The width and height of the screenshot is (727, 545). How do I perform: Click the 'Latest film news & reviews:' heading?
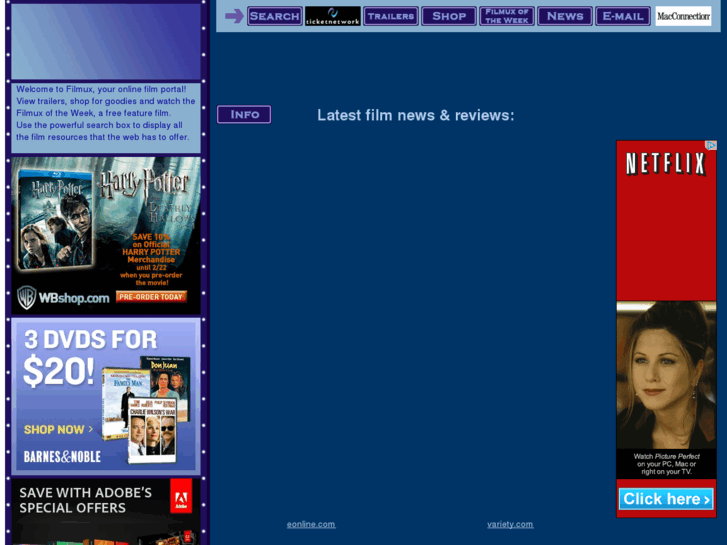click(415, 115)
